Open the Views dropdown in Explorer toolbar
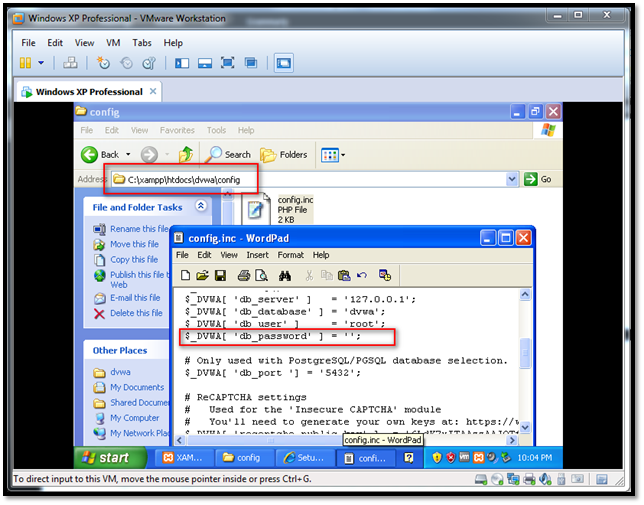The height and width of the screenshot is (505, 644). click(343, 154)
